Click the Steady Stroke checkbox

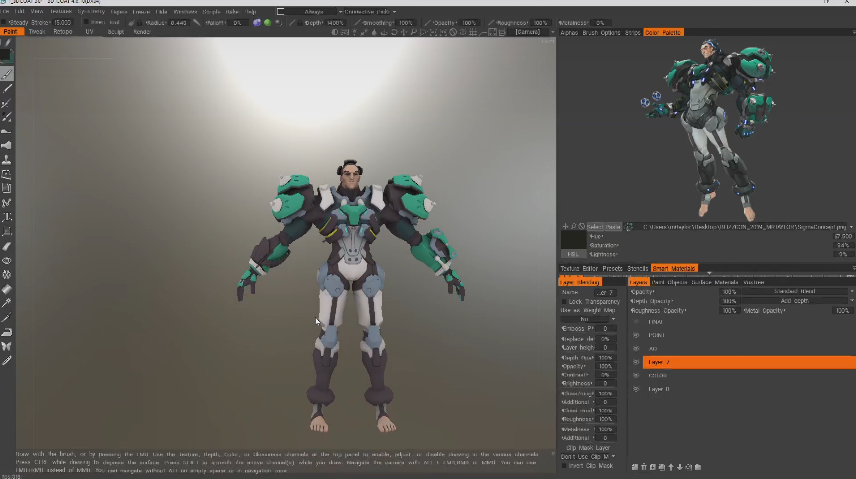pos(4,22)
